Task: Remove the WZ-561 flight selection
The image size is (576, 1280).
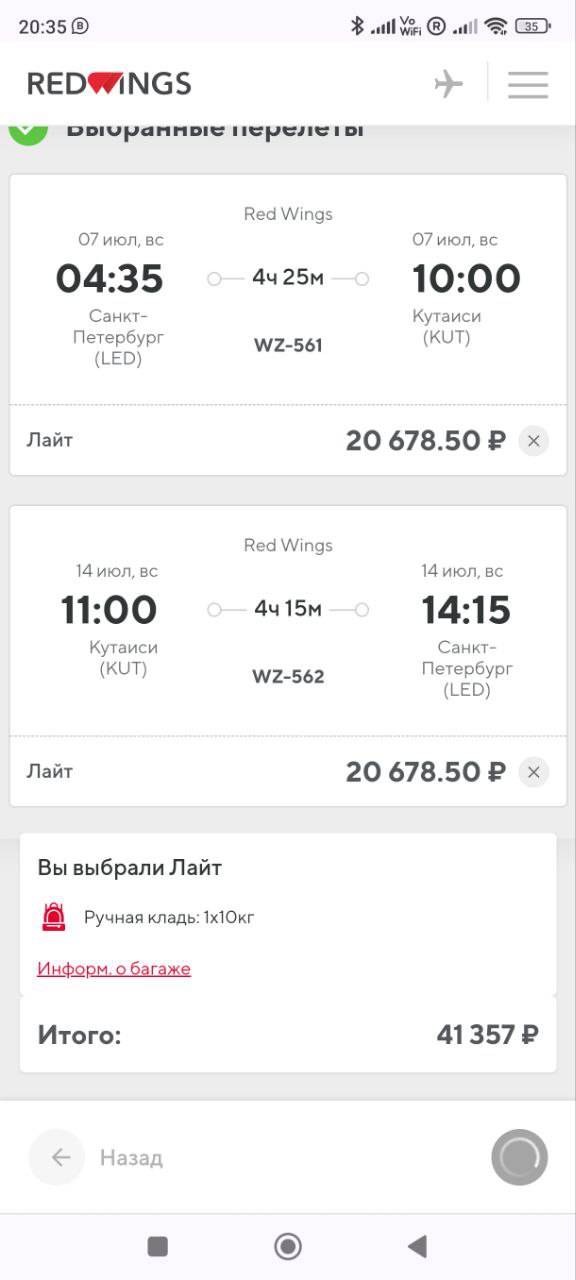Action: (x=534, y=440)
